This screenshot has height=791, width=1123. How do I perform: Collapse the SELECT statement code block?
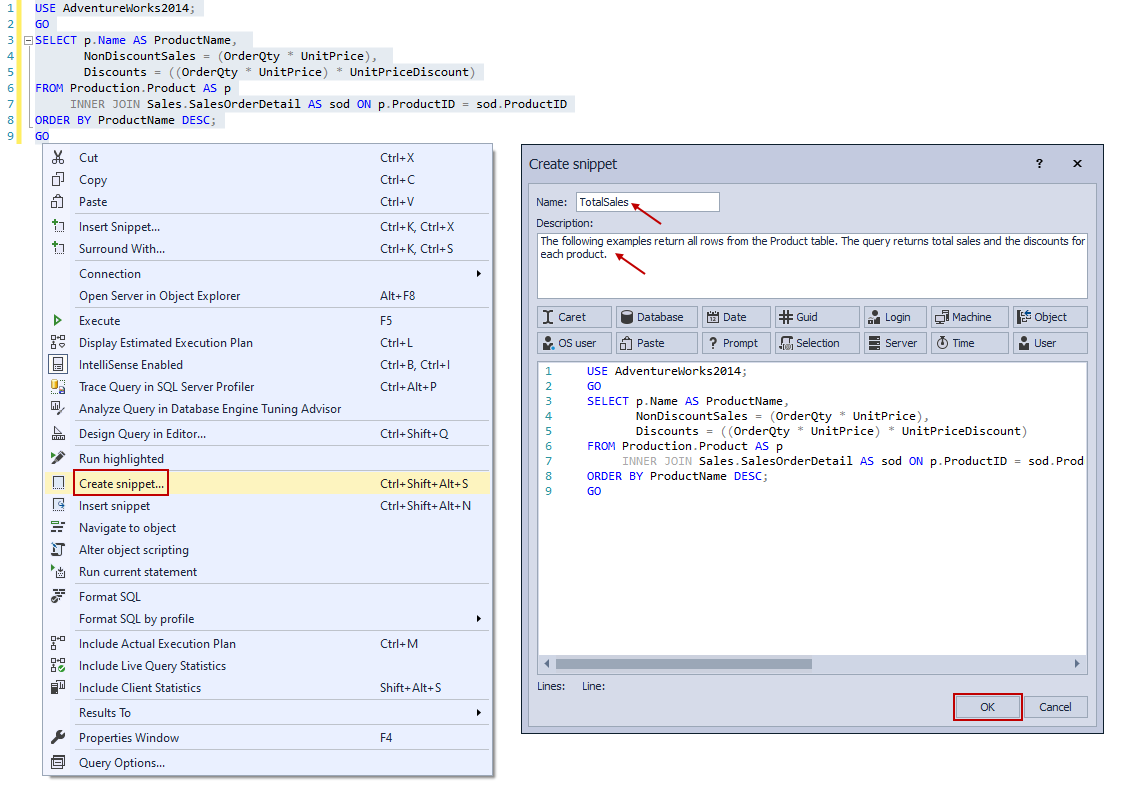pyautogui.click(x=28, y=41)
